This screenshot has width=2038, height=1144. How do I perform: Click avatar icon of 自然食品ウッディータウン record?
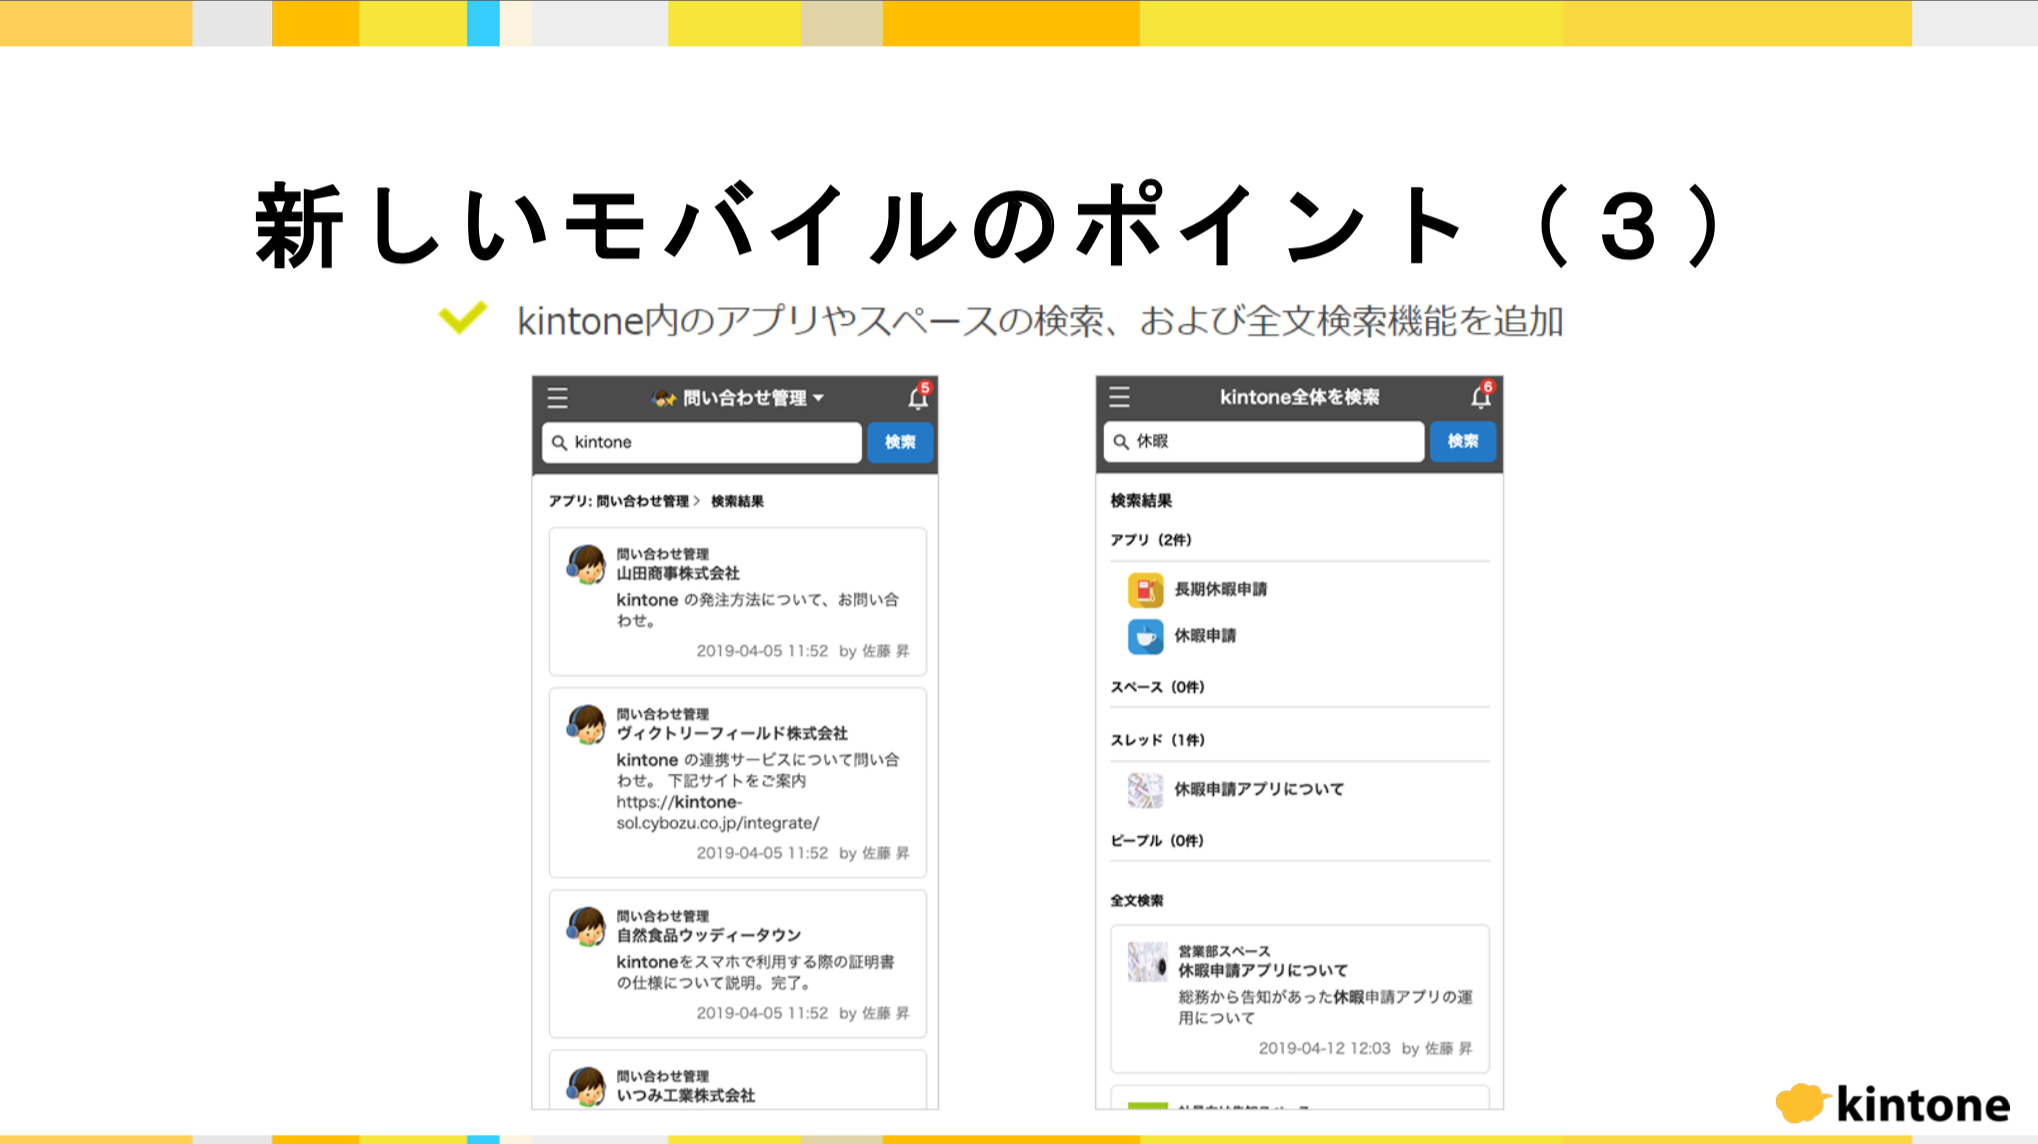pos(586,927)
